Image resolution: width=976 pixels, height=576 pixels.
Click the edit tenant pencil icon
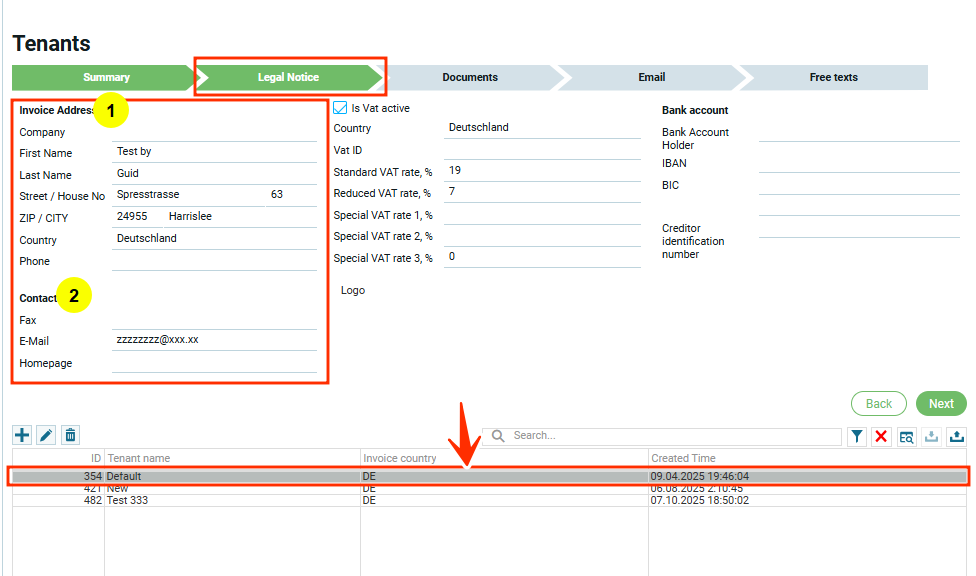point(46,435)
